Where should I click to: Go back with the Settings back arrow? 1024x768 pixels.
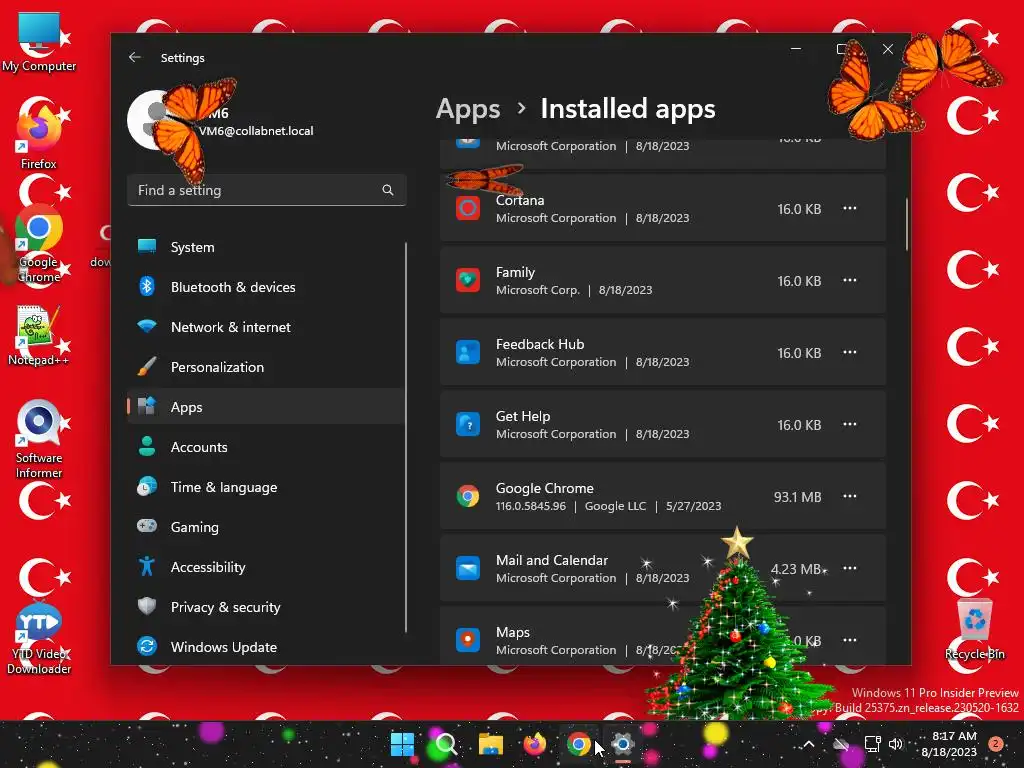pyautogui.click(x=135, y=57)
